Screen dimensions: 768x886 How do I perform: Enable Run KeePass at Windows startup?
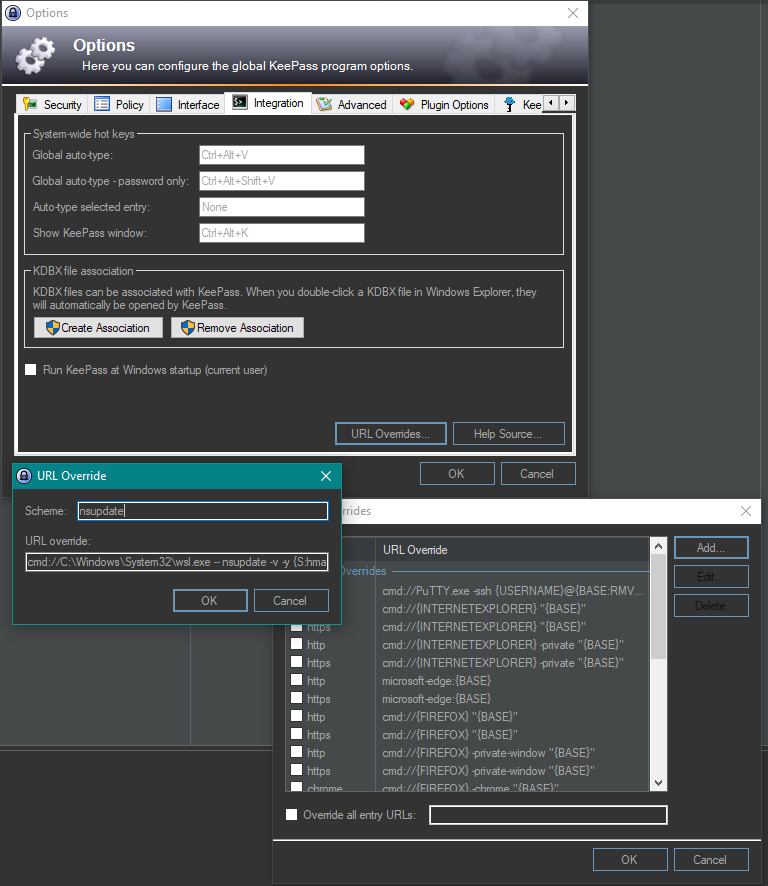point(31,370)
